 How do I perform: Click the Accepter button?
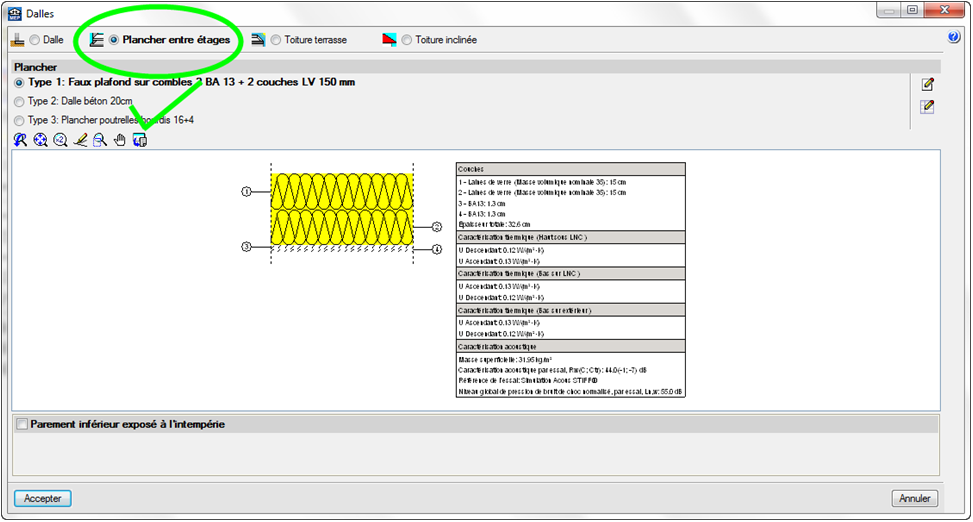click(43, 498)
